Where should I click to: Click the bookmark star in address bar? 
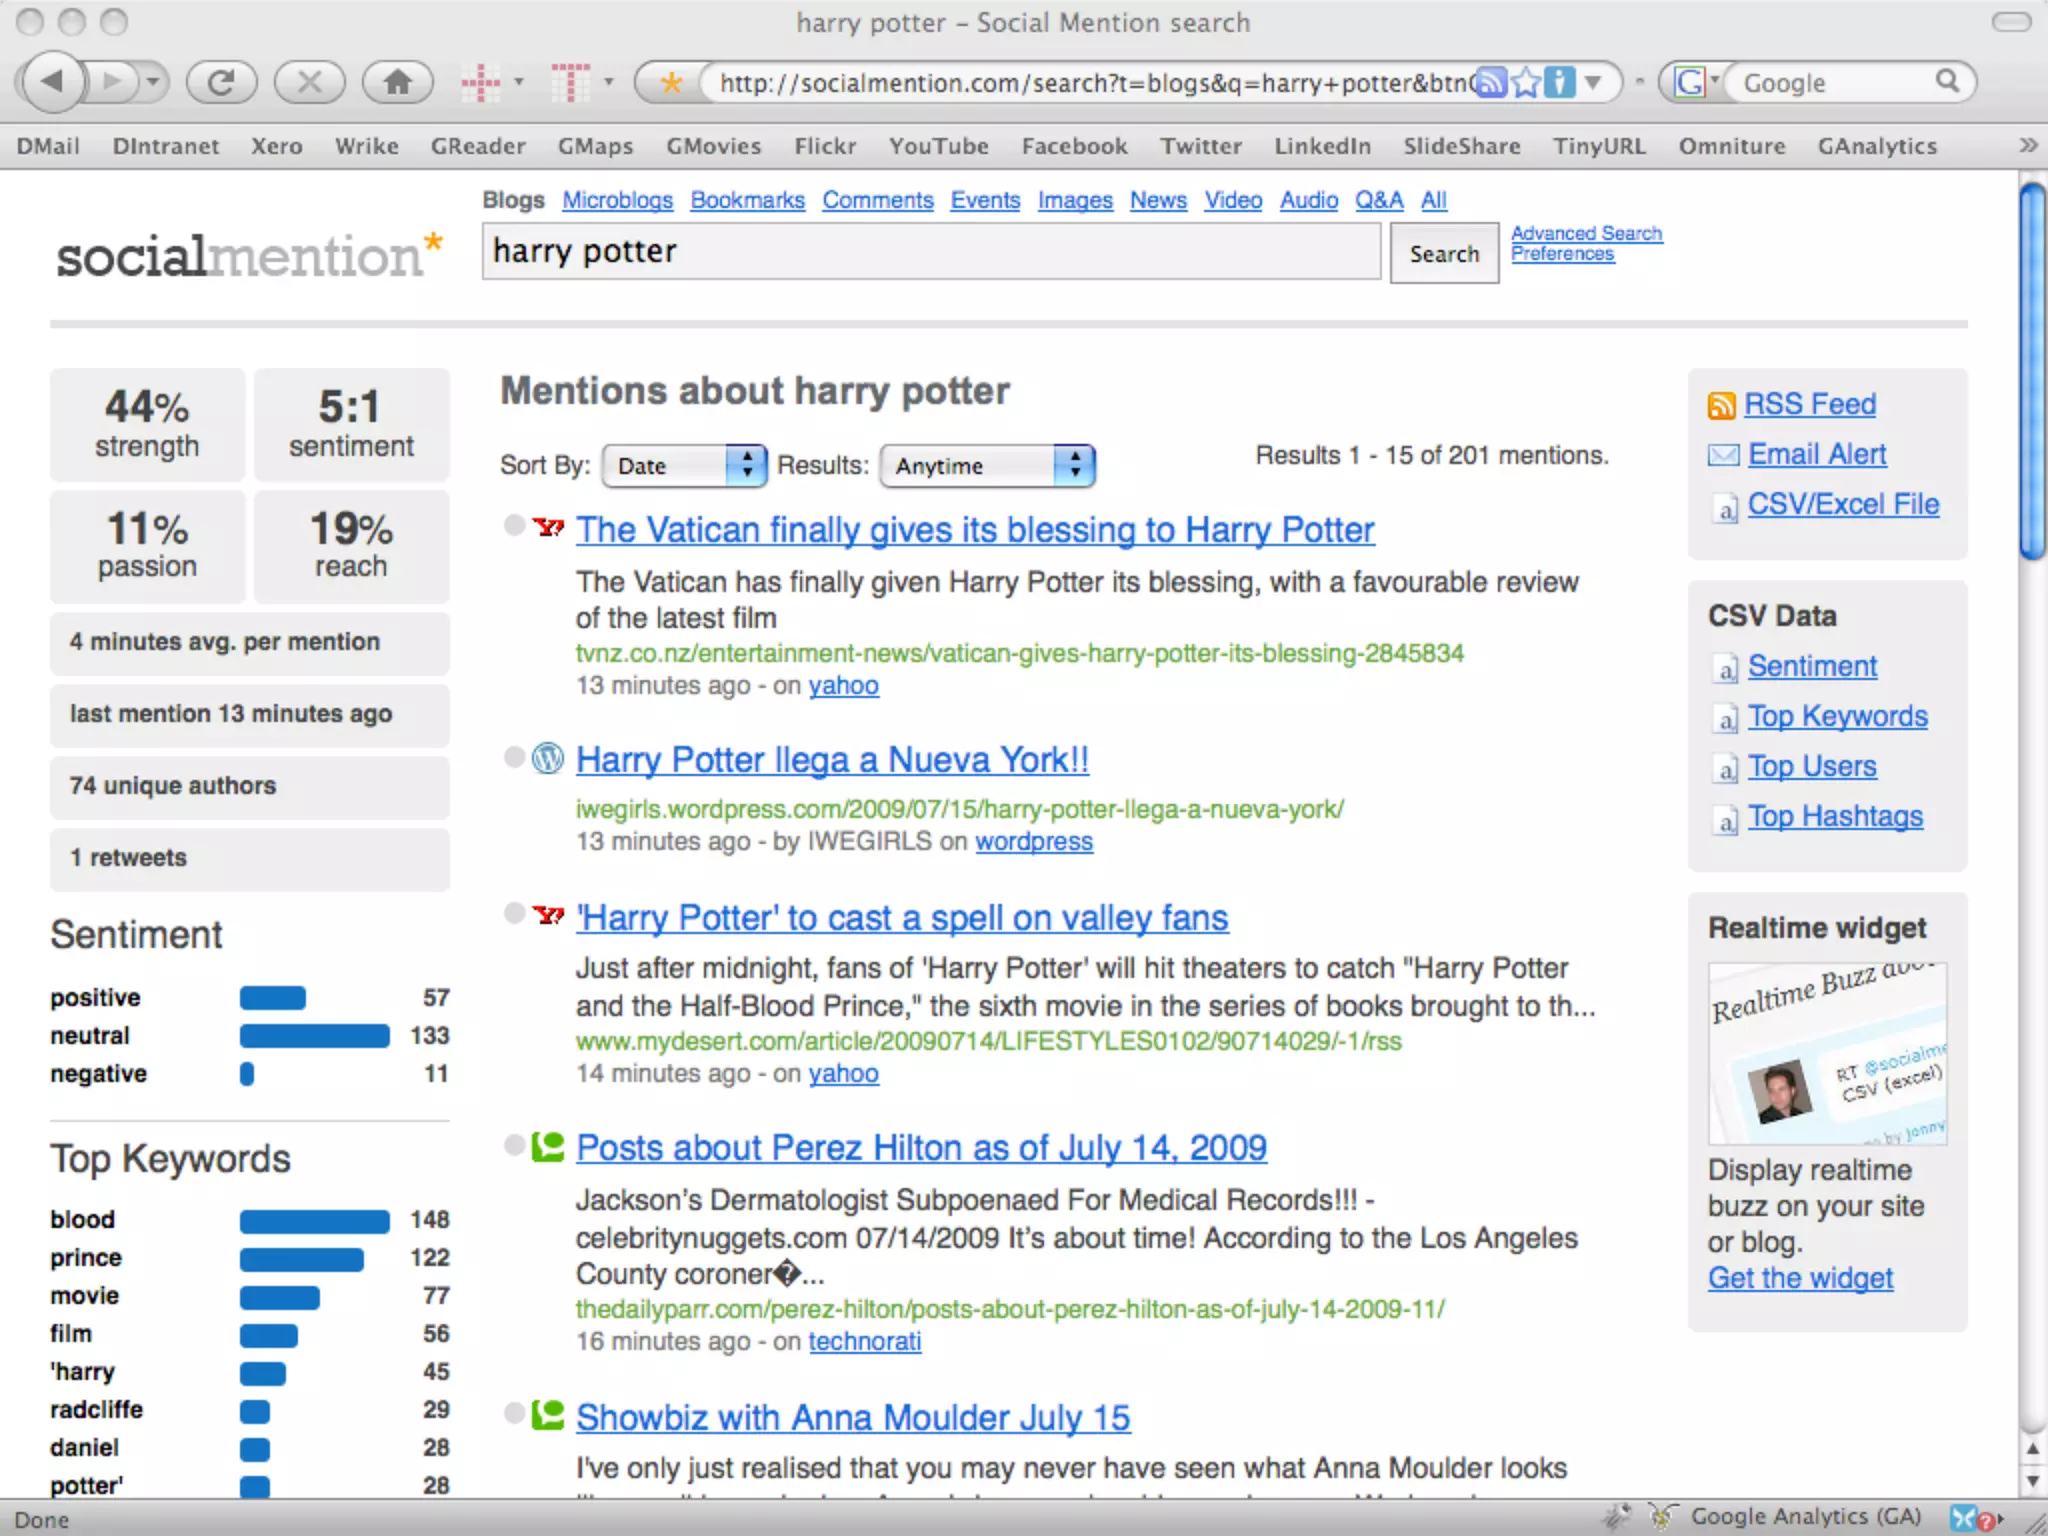1526,82
